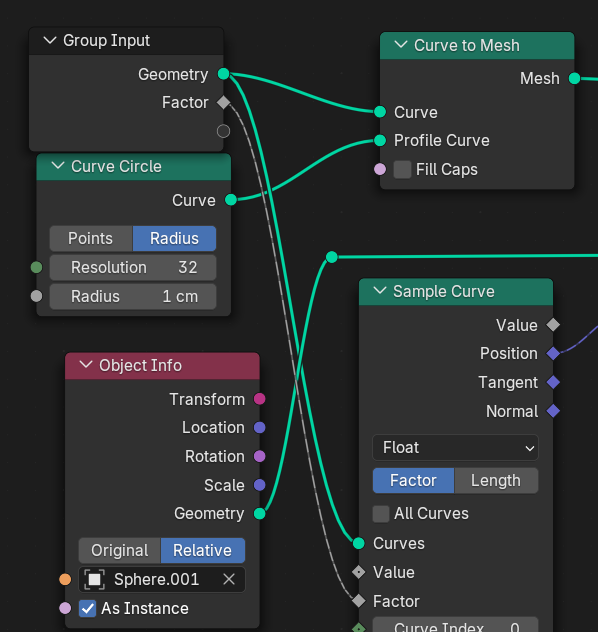Click the Curve Index field
This screenshot has height=632, width=598.
click(x=455, y=625)
